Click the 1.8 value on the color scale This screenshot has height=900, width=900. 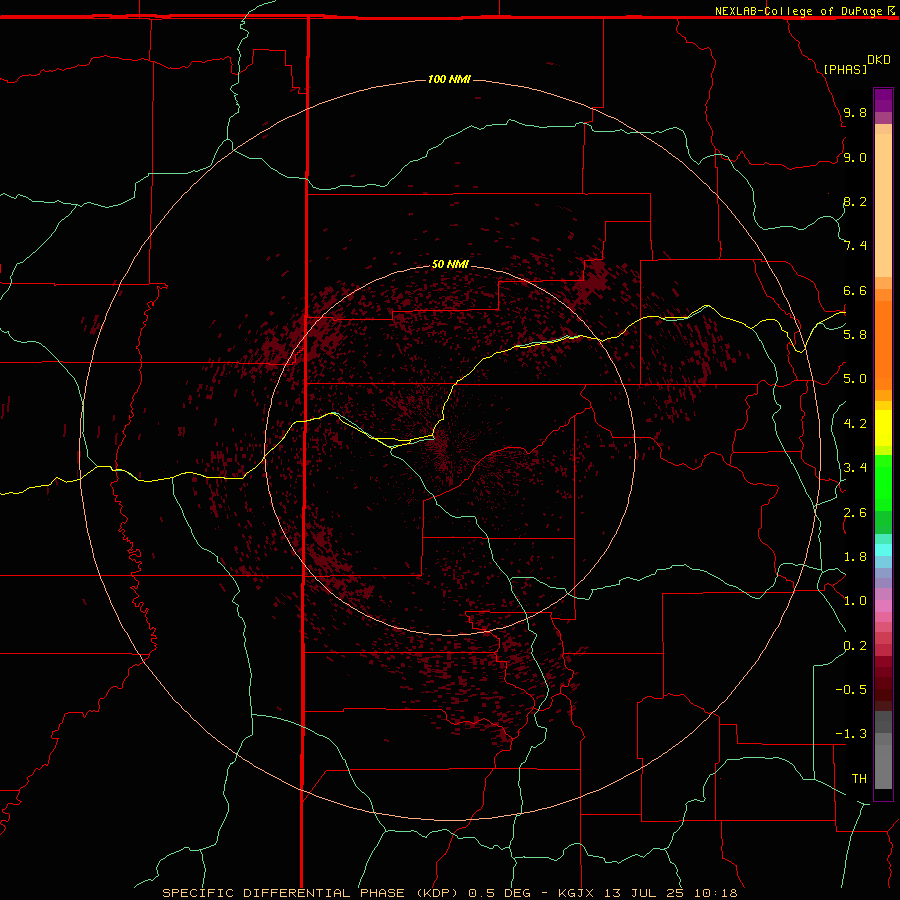[855, 557]
